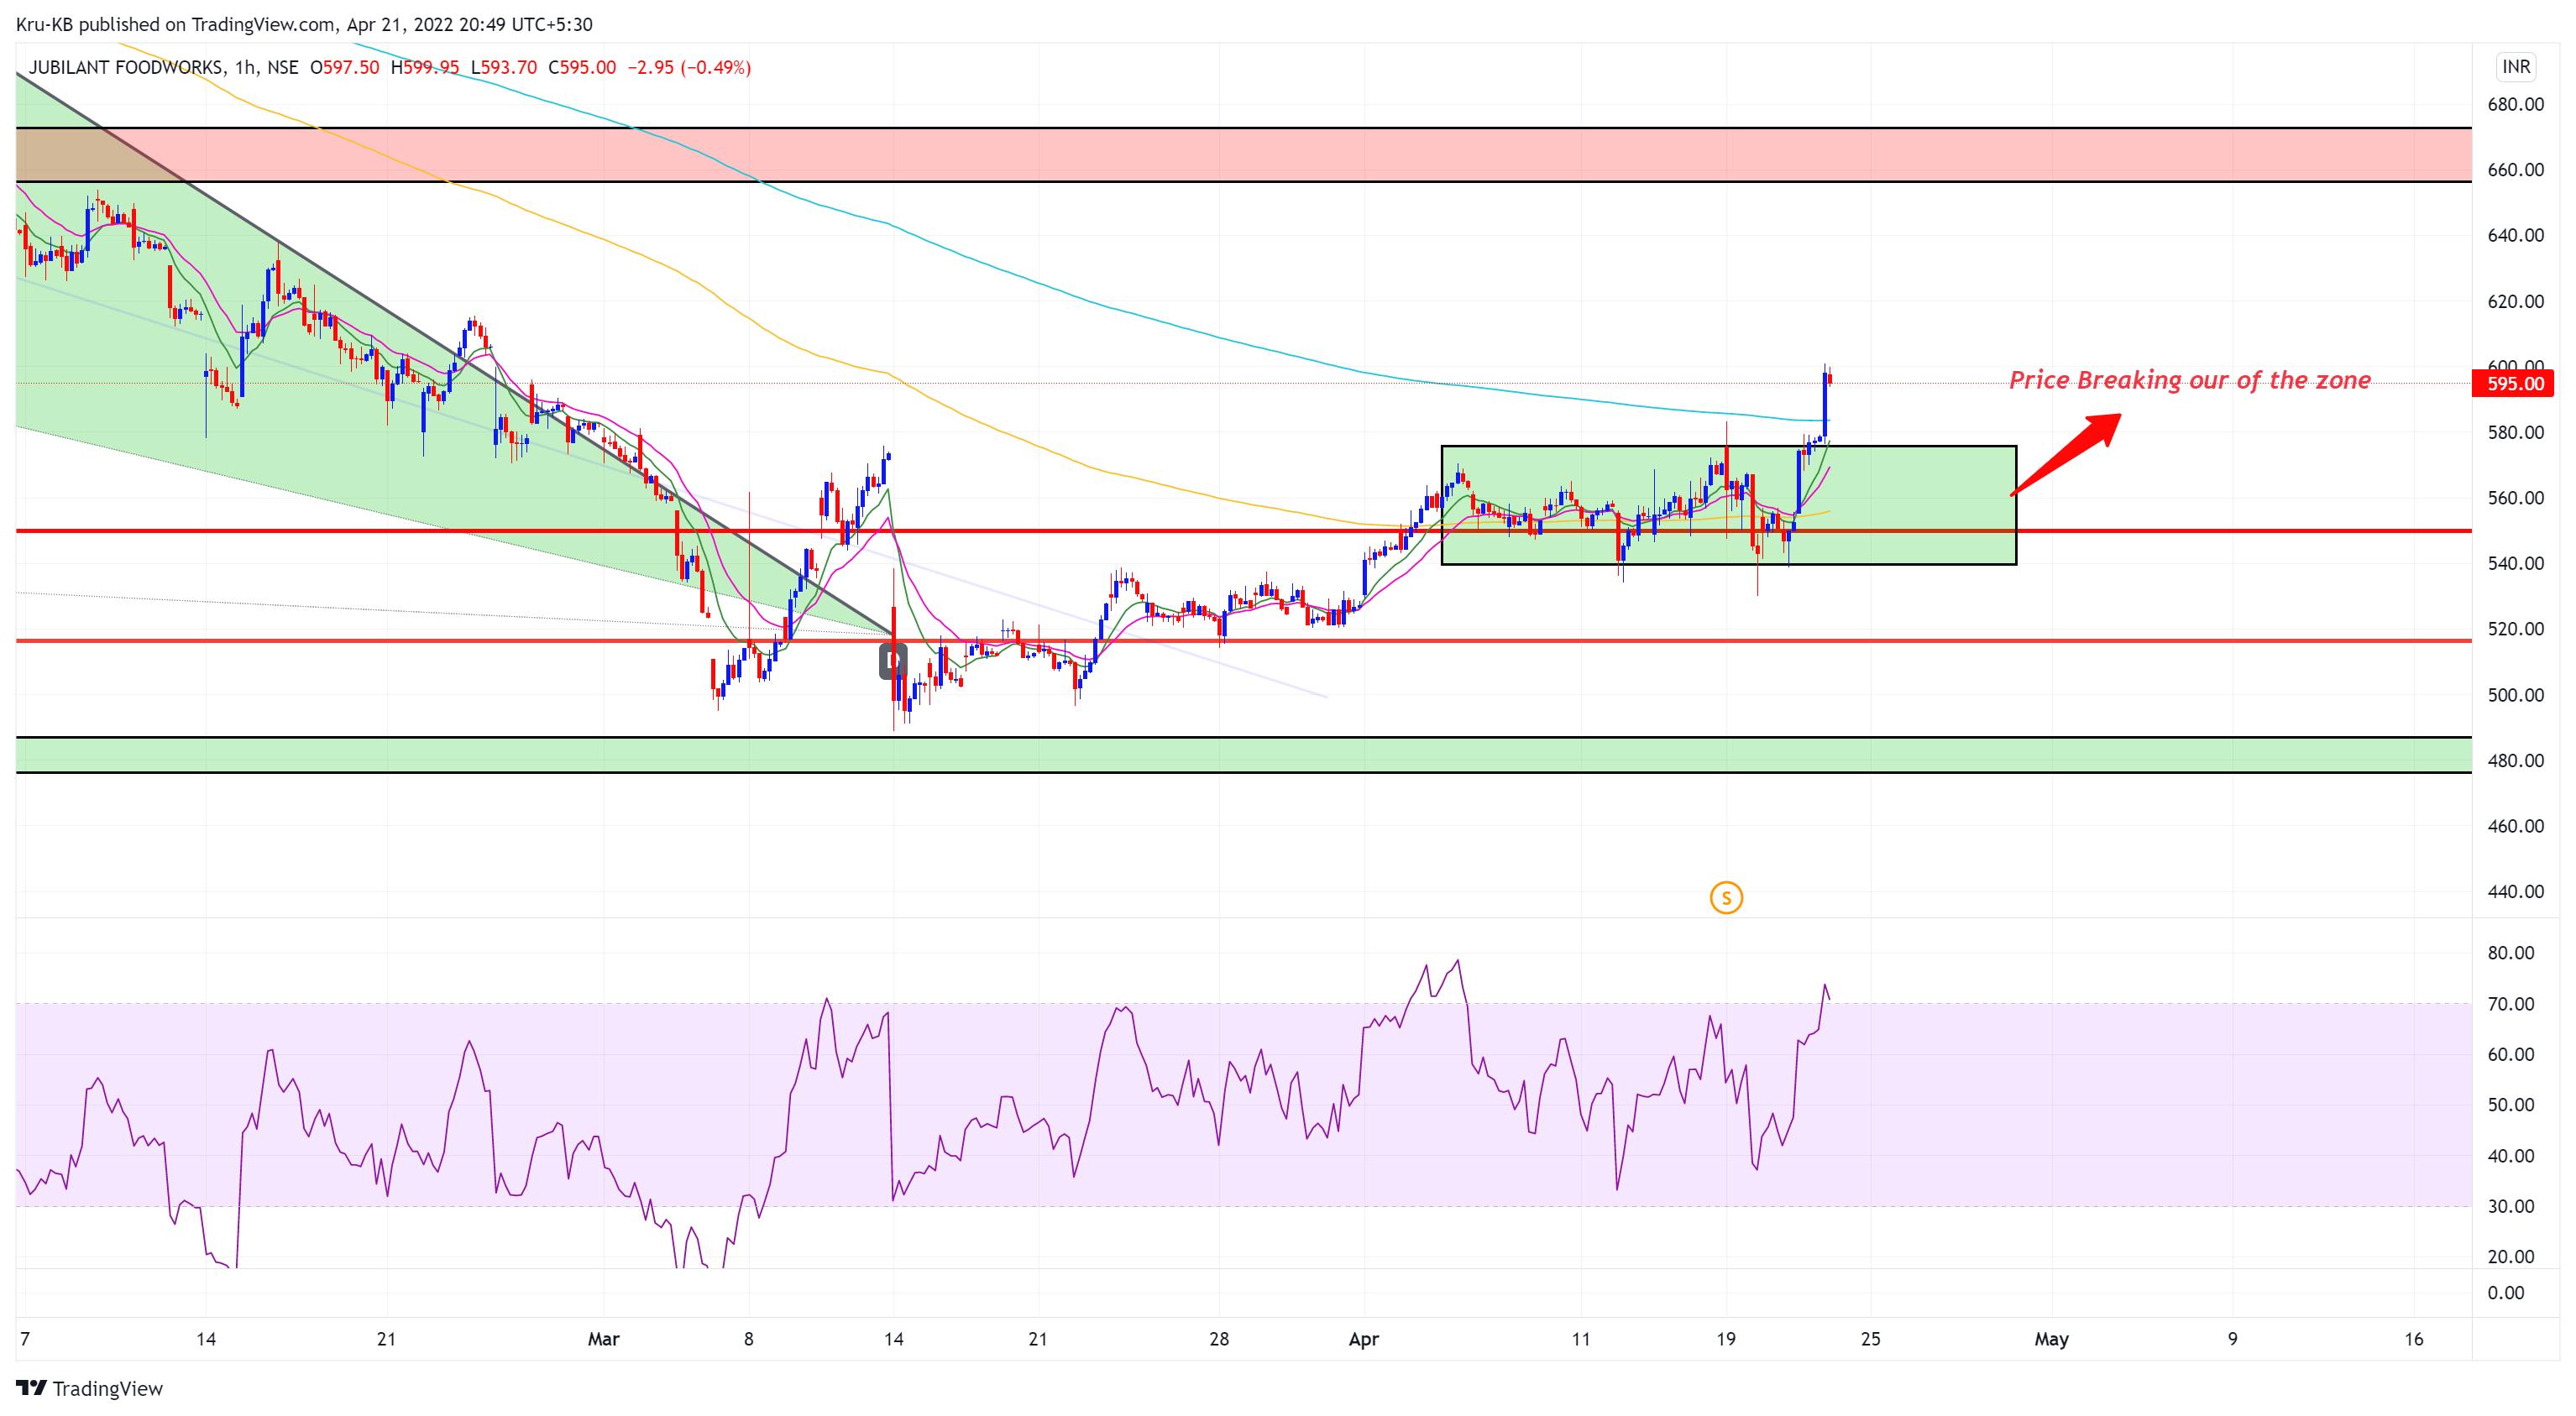2576x1416 pixels.
Task: Click the RSI 40.00 scale label
Action: click(2511, 1156)
